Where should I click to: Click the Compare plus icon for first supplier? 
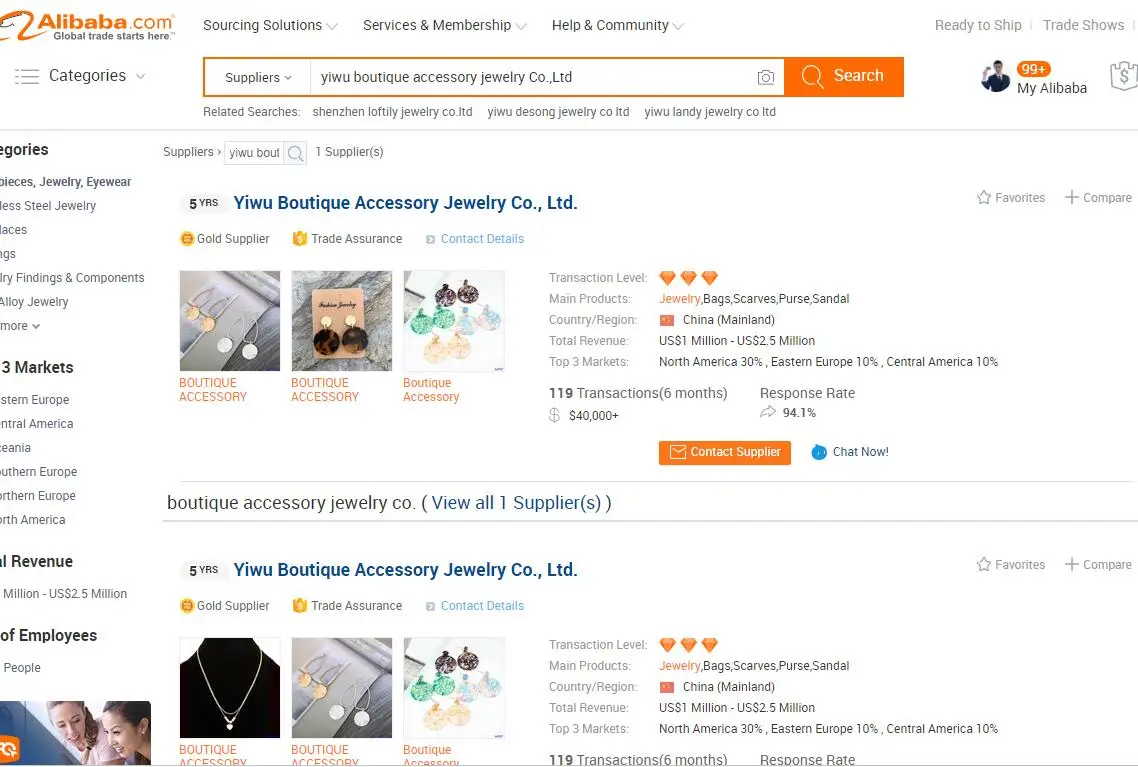(x=1072, y=198)
